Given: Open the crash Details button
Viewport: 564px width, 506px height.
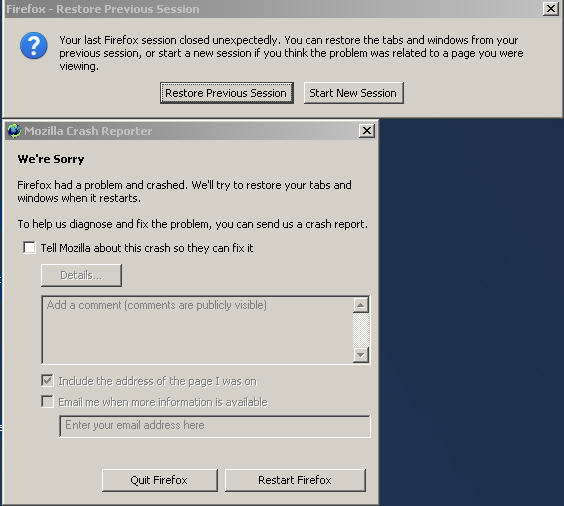Looking at the screenshot, I should 81,275.
